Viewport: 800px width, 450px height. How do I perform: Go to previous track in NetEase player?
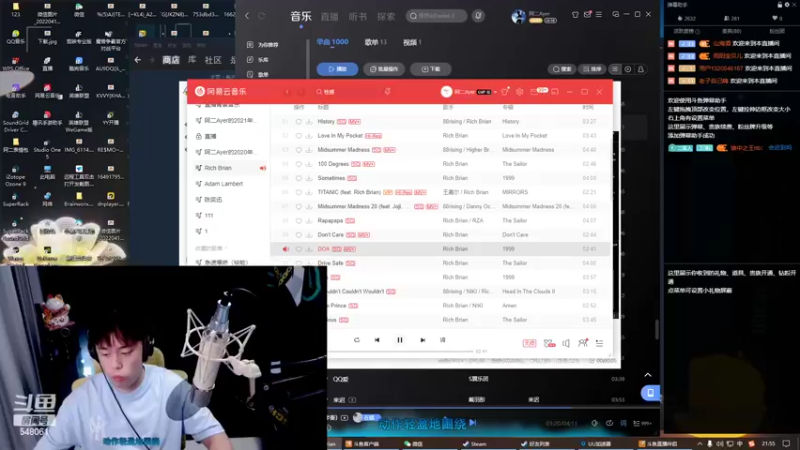[x=377, y=340]
